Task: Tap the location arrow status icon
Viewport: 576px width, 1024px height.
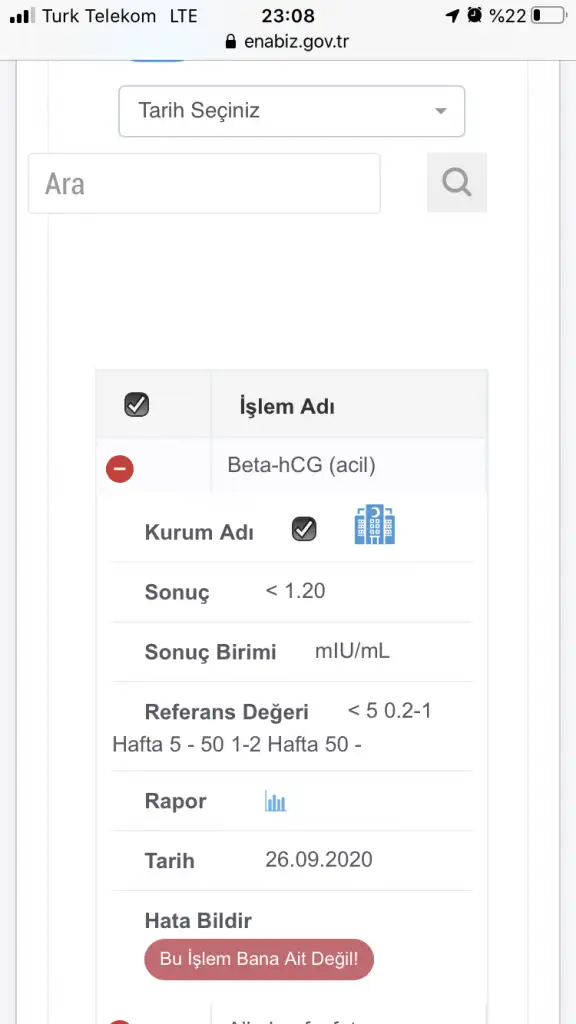Action: pos(453,16)
